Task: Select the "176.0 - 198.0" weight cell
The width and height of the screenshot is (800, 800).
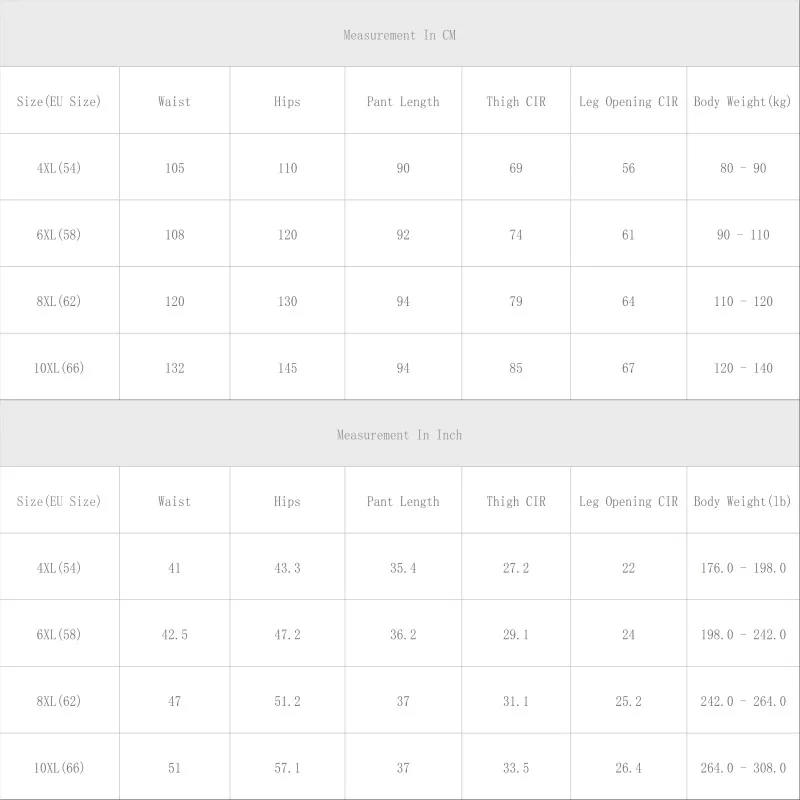Action: coord(743,568)
